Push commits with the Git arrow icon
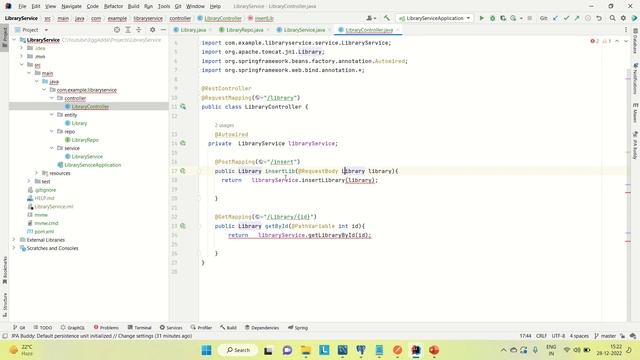Screen dimensions: 640x360 pyautogui.click(x=577, y=18)
